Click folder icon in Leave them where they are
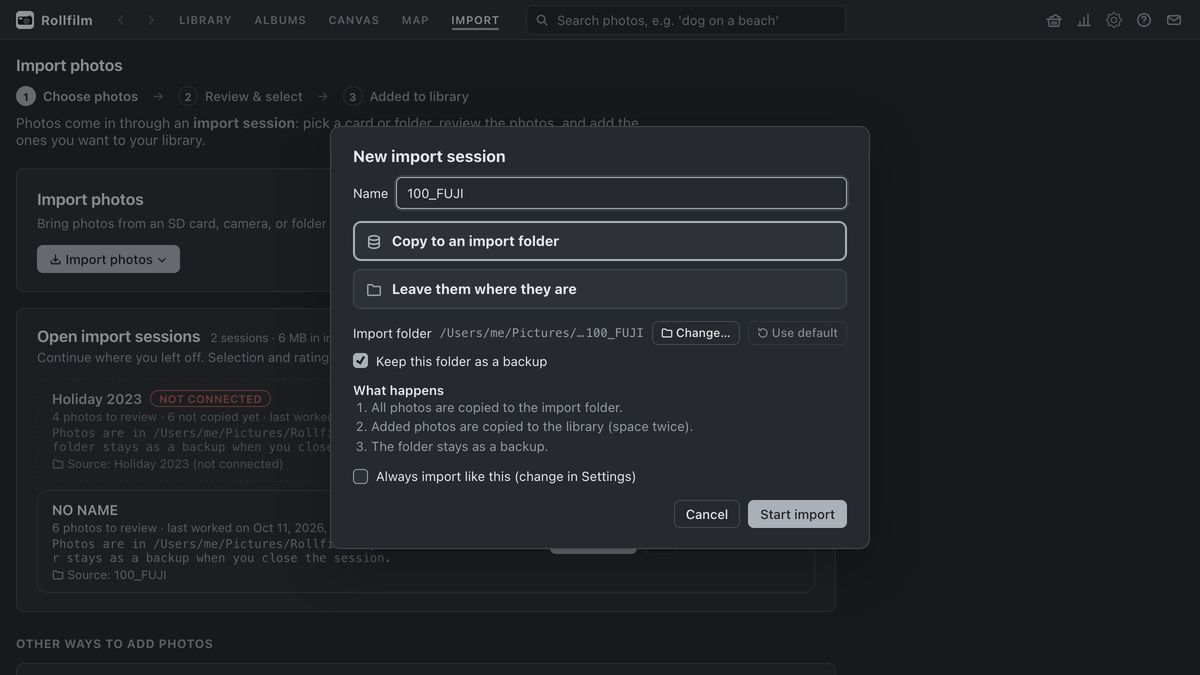This screenshot has width=1200, height=675. pos(374,290)
